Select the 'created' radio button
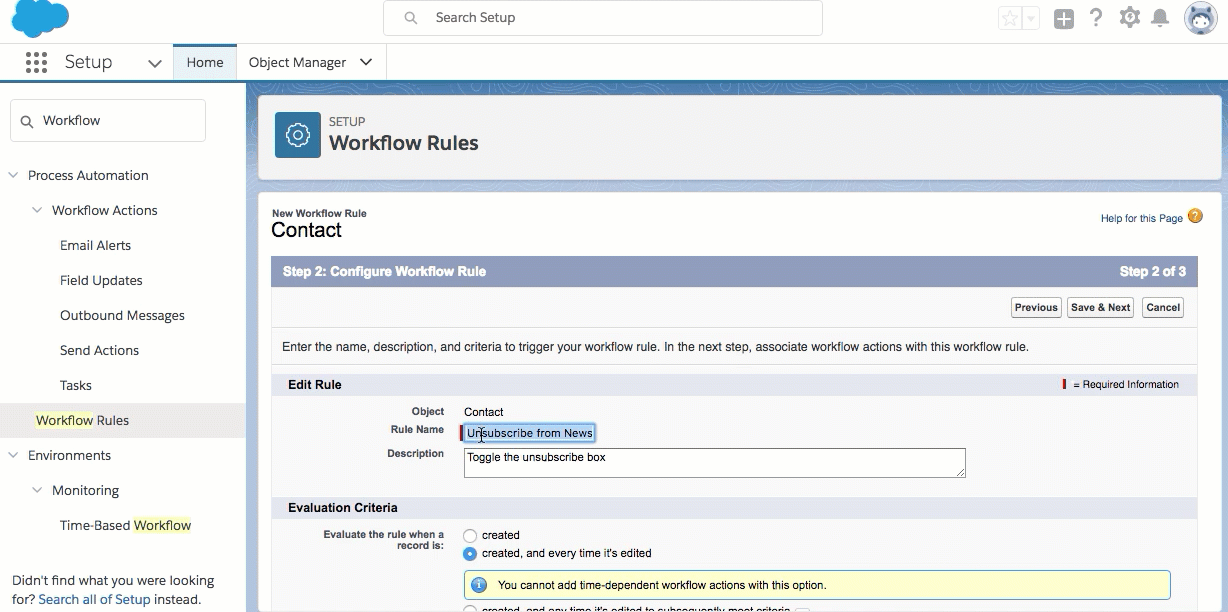Viewport: 1228px width, 612px height. (x=470, y=536)
